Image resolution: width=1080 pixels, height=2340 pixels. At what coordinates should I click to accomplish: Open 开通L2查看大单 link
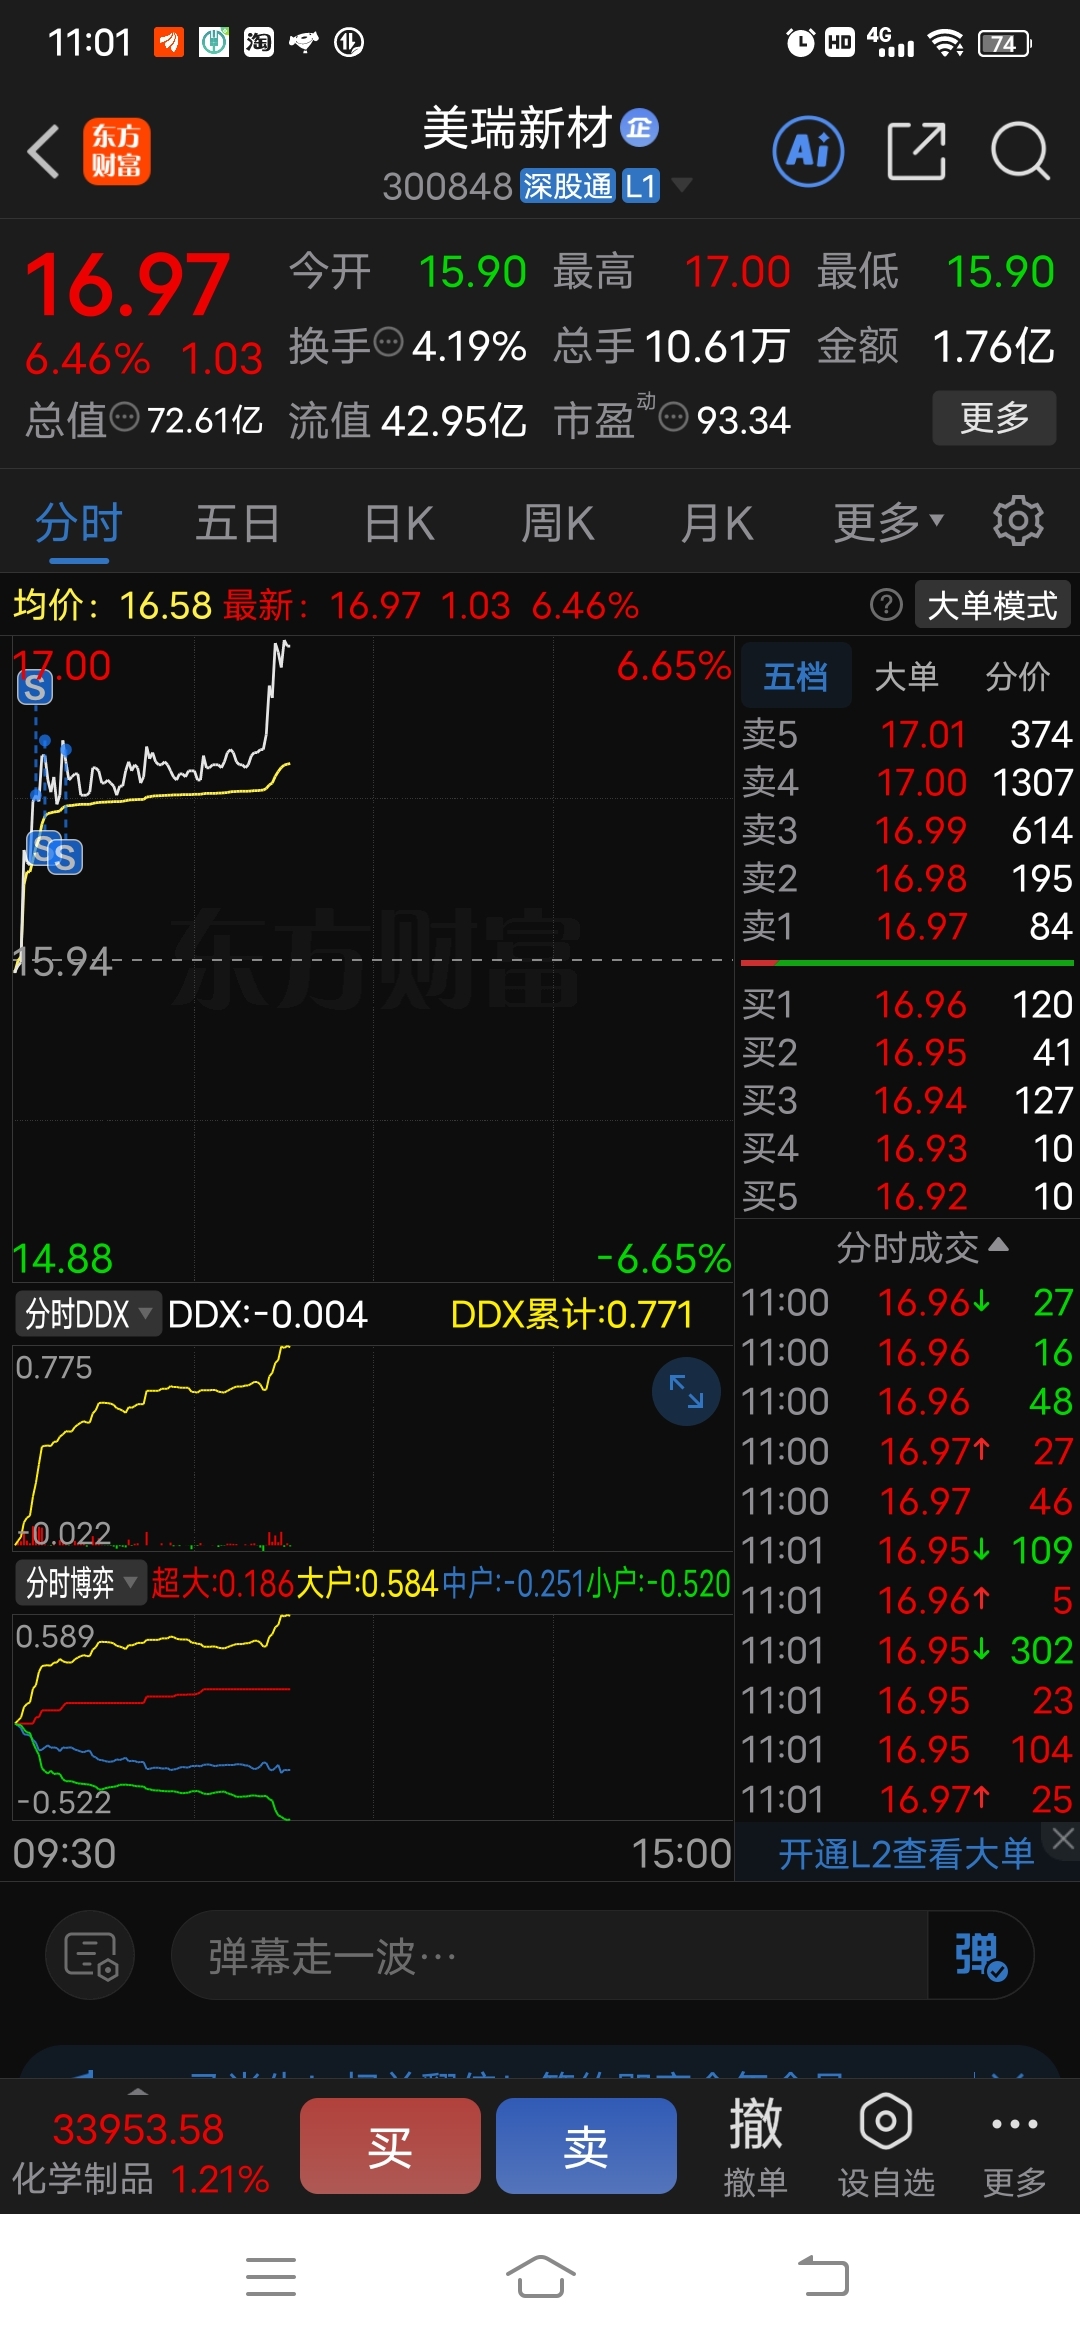[x=906, y=1853]
